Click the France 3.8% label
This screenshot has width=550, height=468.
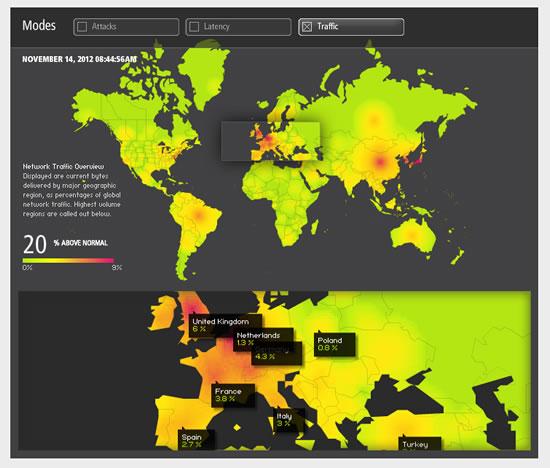click(x=233, y=395)
